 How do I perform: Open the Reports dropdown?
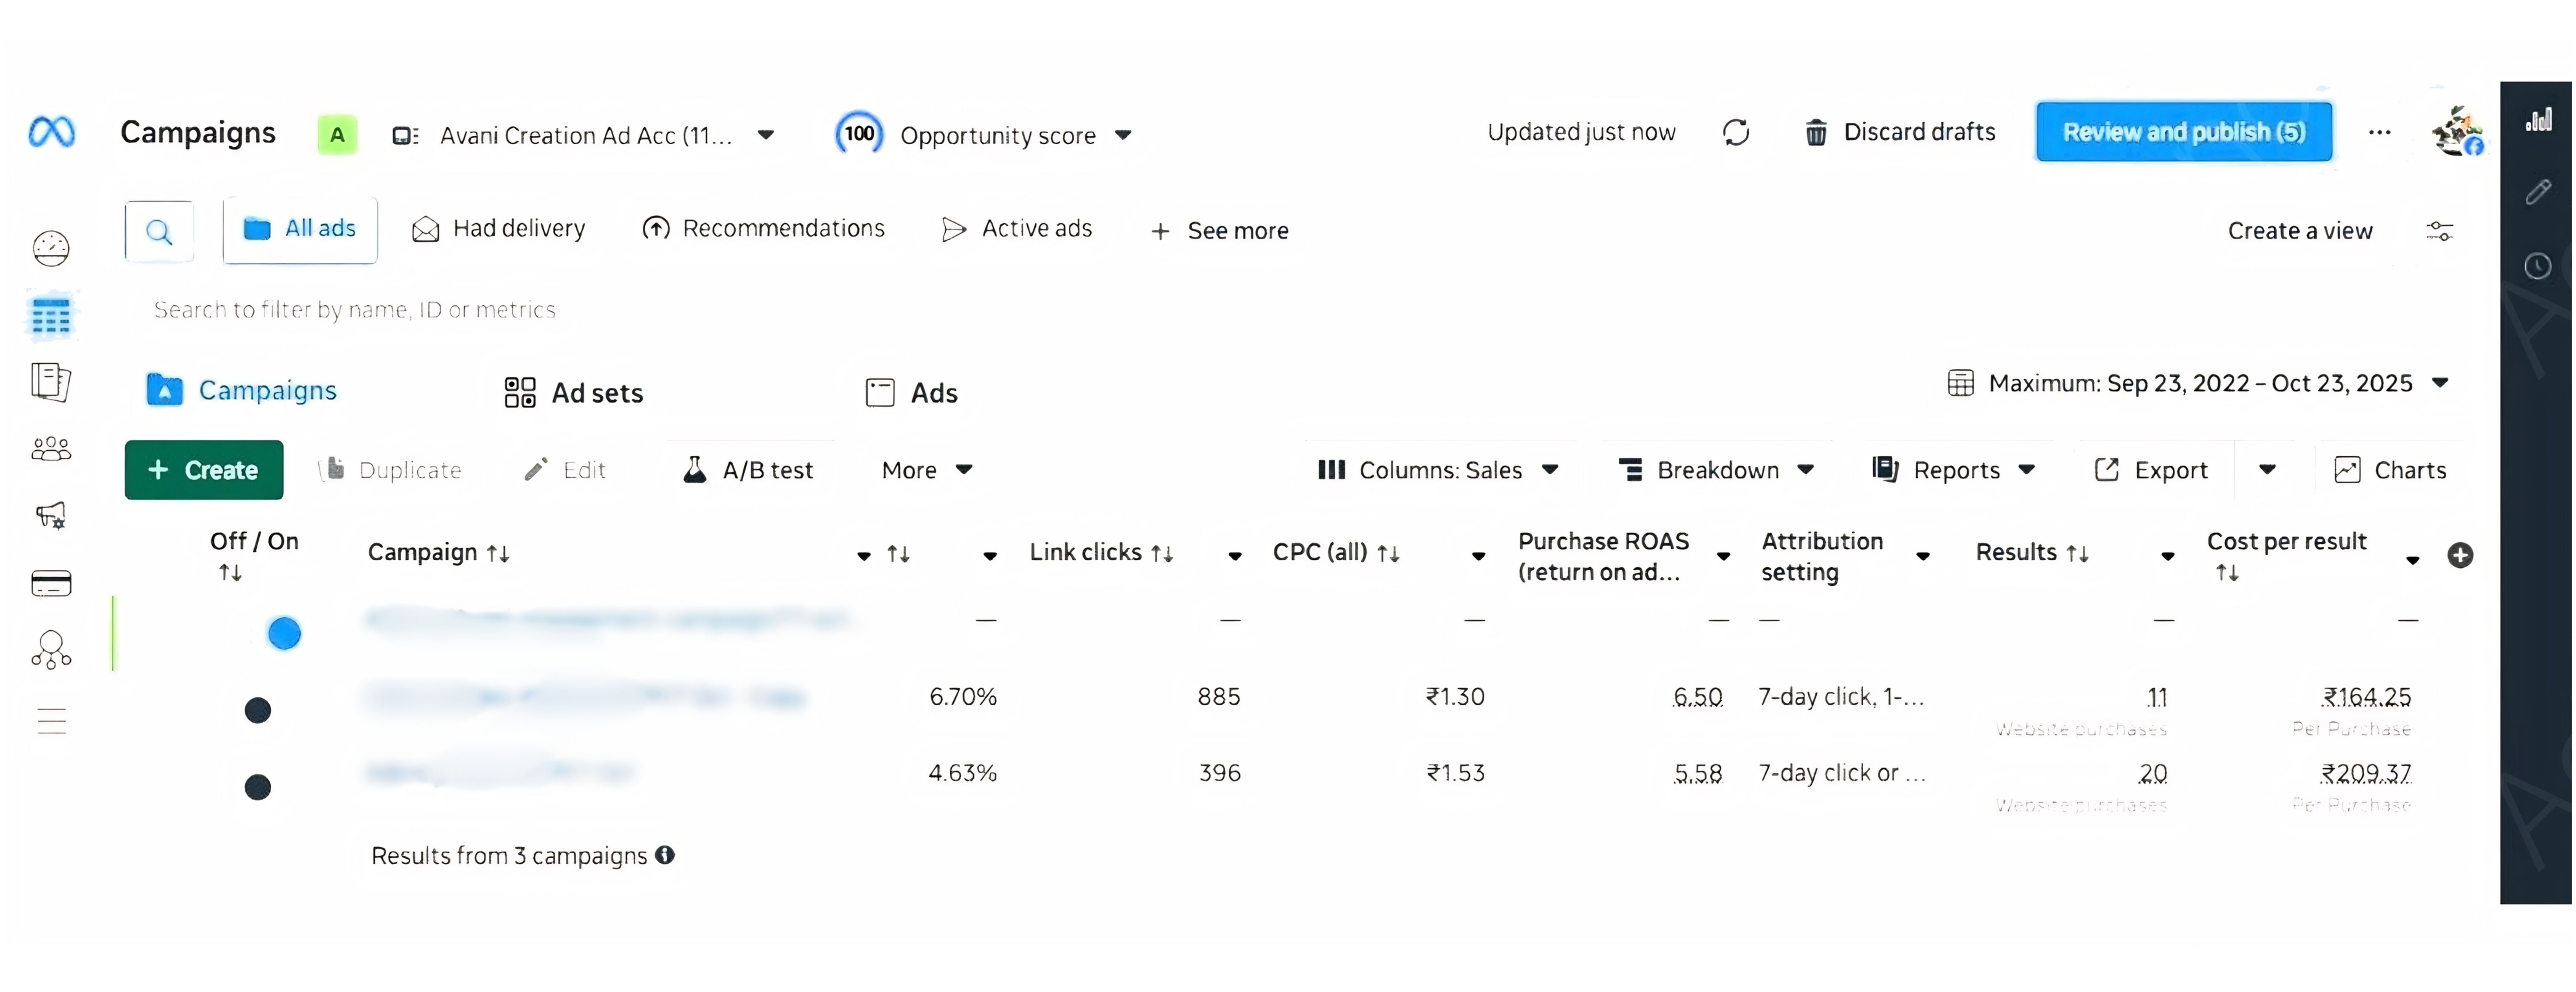(1954, 470)
